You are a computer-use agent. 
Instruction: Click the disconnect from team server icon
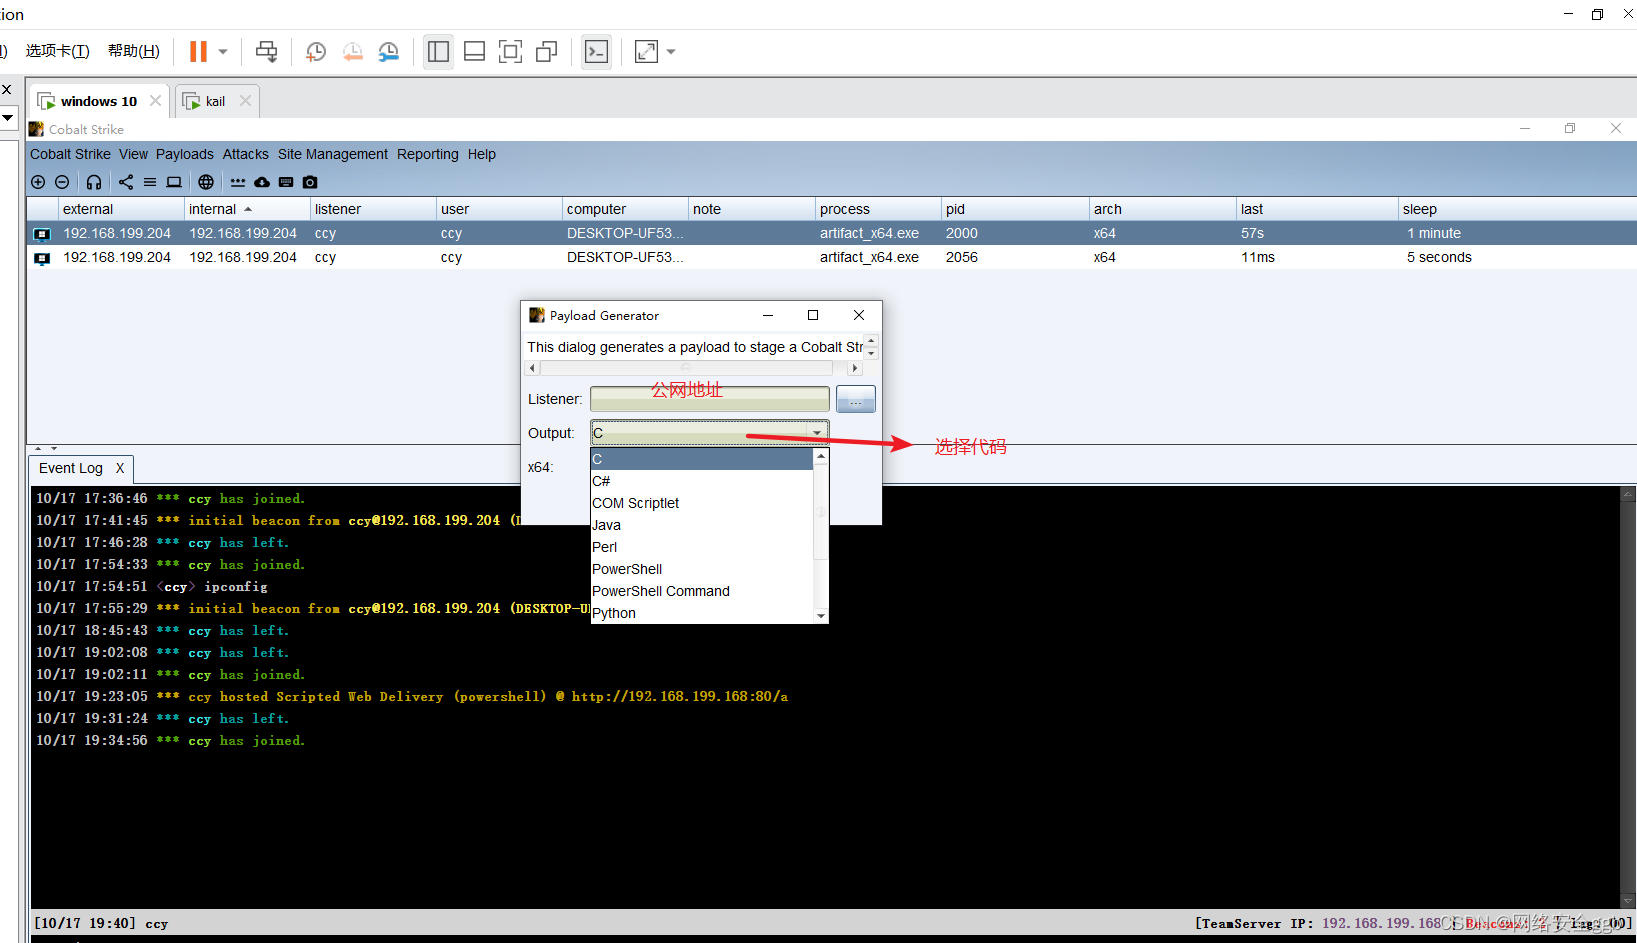[x=62, y=182]
